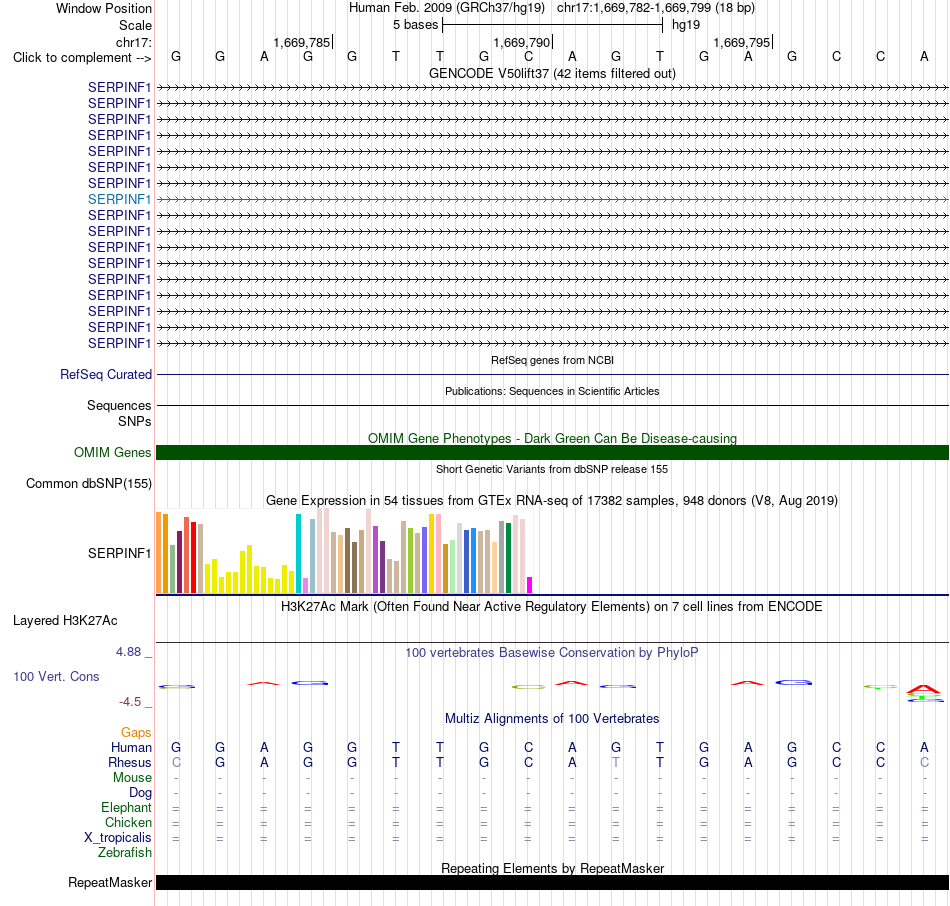This screenshot has width=950, height=906.
Task: Click the Zebrafish alignment row label
Action: click(125, 853)
